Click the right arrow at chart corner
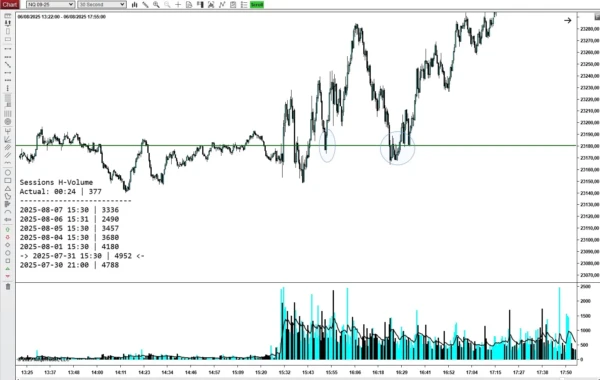The image size is (600, 380). tap(567, 20)
